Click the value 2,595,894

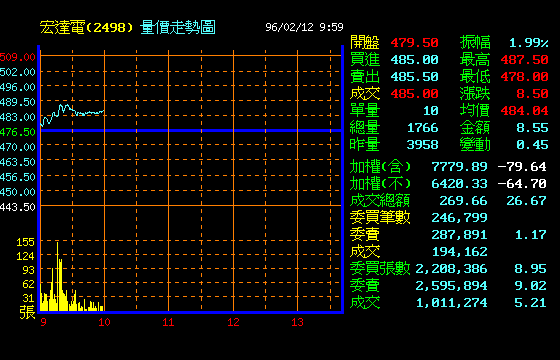(x=451, y=285)
